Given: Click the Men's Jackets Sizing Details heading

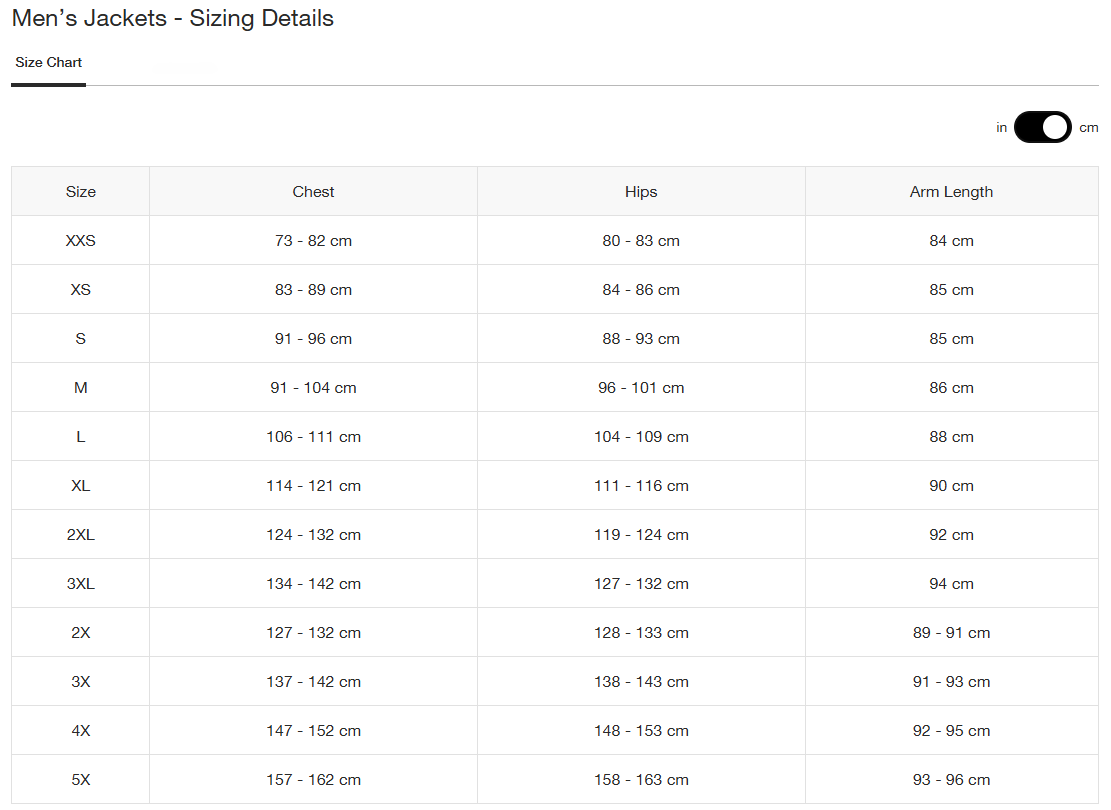Looking at the screenshot, I should (x=173, y=19).
